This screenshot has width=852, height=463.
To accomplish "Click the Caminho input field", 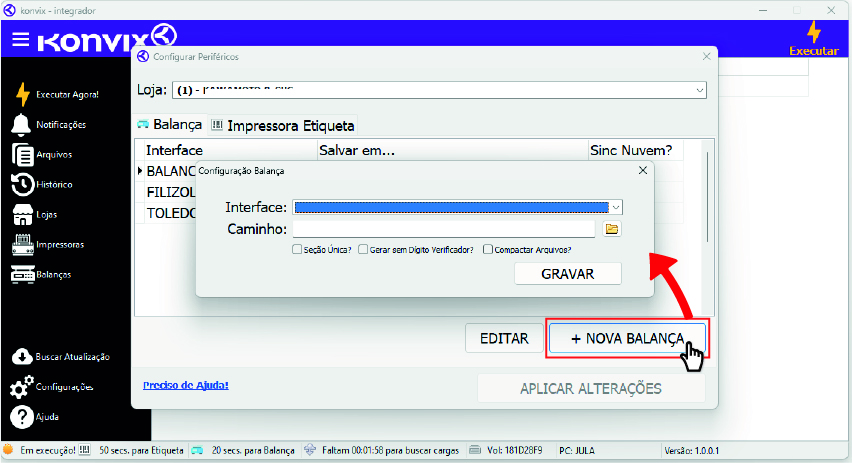I will tap(444, 229).
